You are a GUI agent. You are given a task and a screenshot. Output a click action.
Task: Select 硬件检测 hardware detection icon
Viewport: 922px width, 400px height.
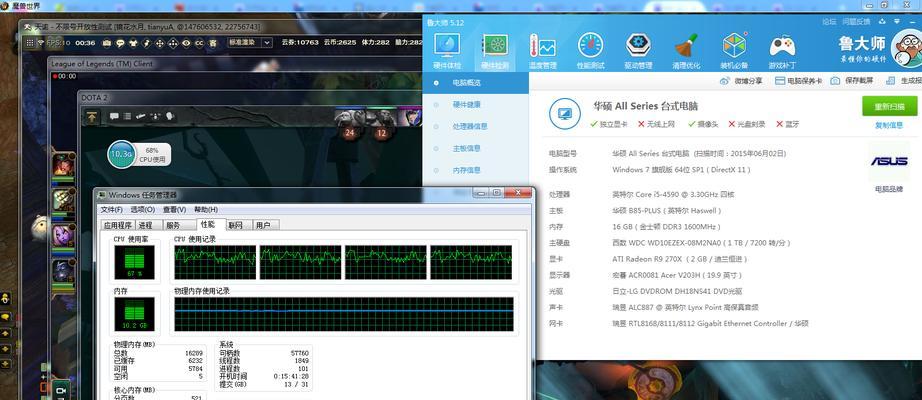click(495, 51)
